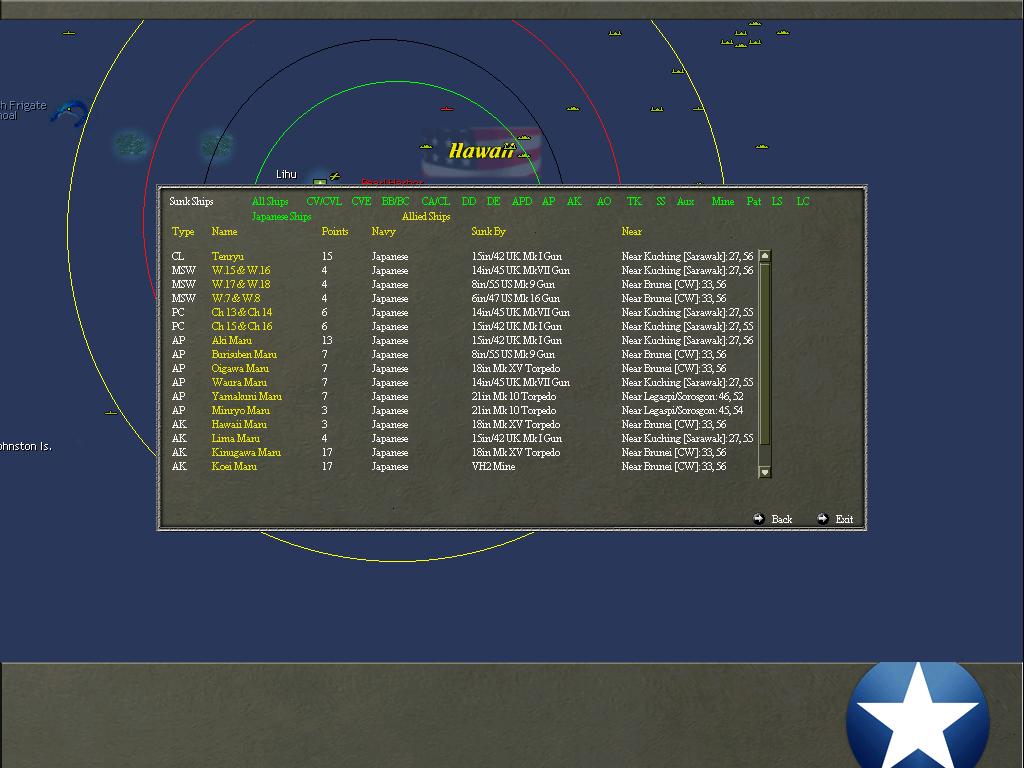Click the red ship icon near Hawaii
Screen dimensions: 1024x768
click(447, 109)
